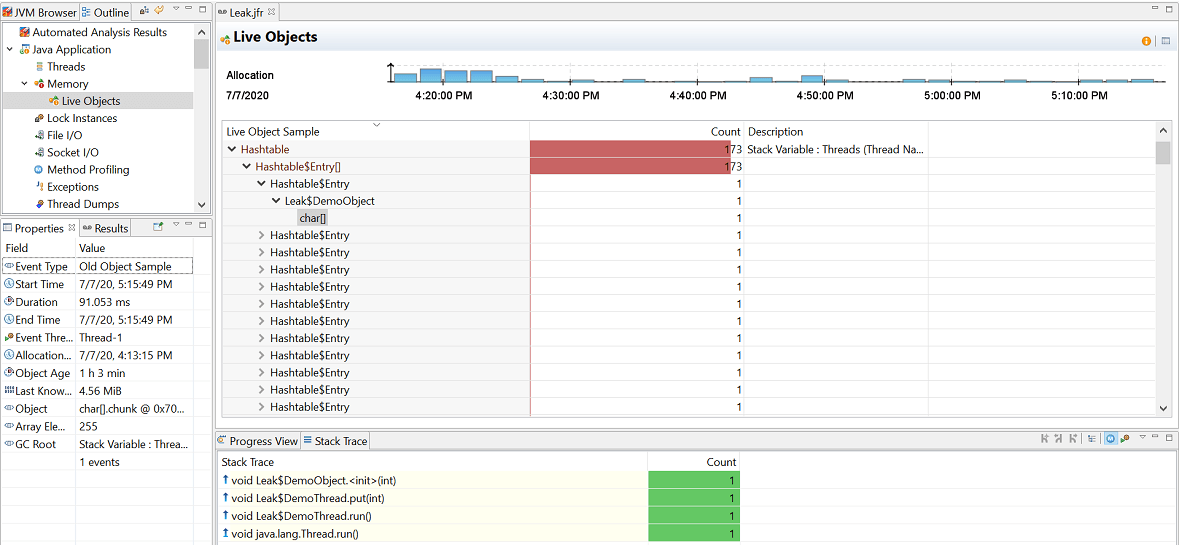Click the pin-to-selection icon in Properties toolbar
This screenshot has height=545, width=1179.
[158, 225]
